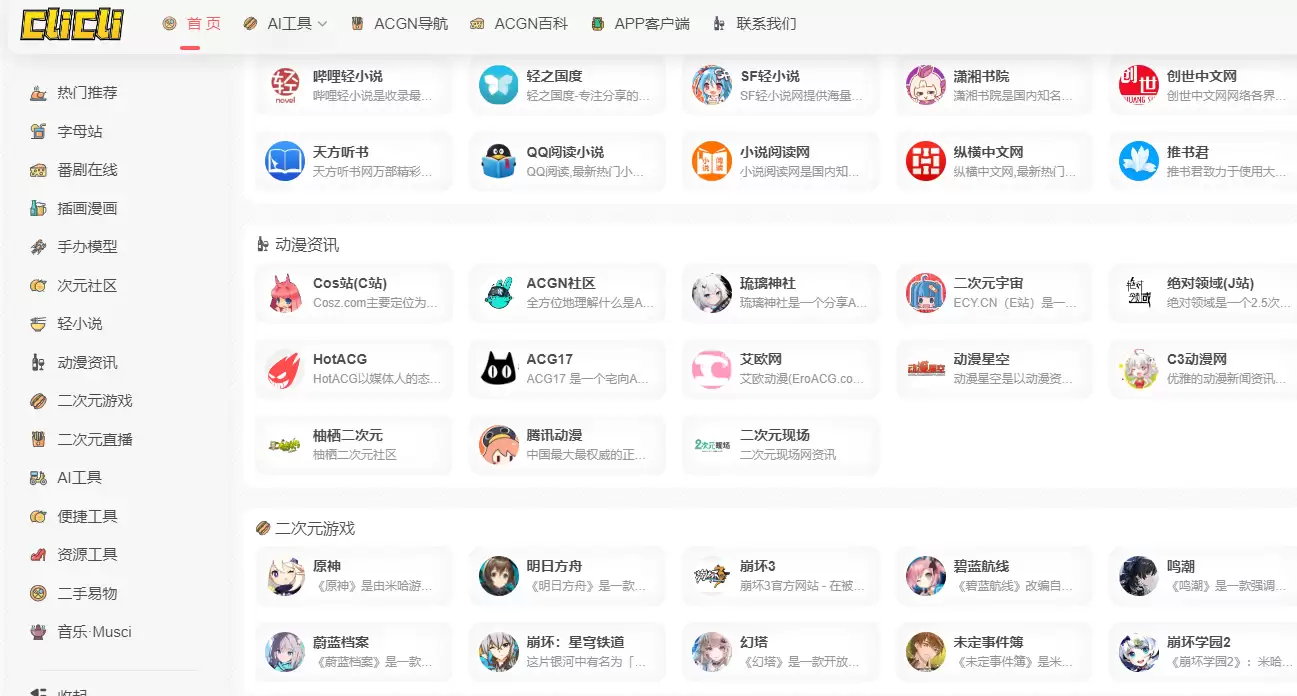Image resolution: width=1297 pixels, height=696 pixels.
Task: Open the 腾讯动漫 icon
Action: point(498,445)
